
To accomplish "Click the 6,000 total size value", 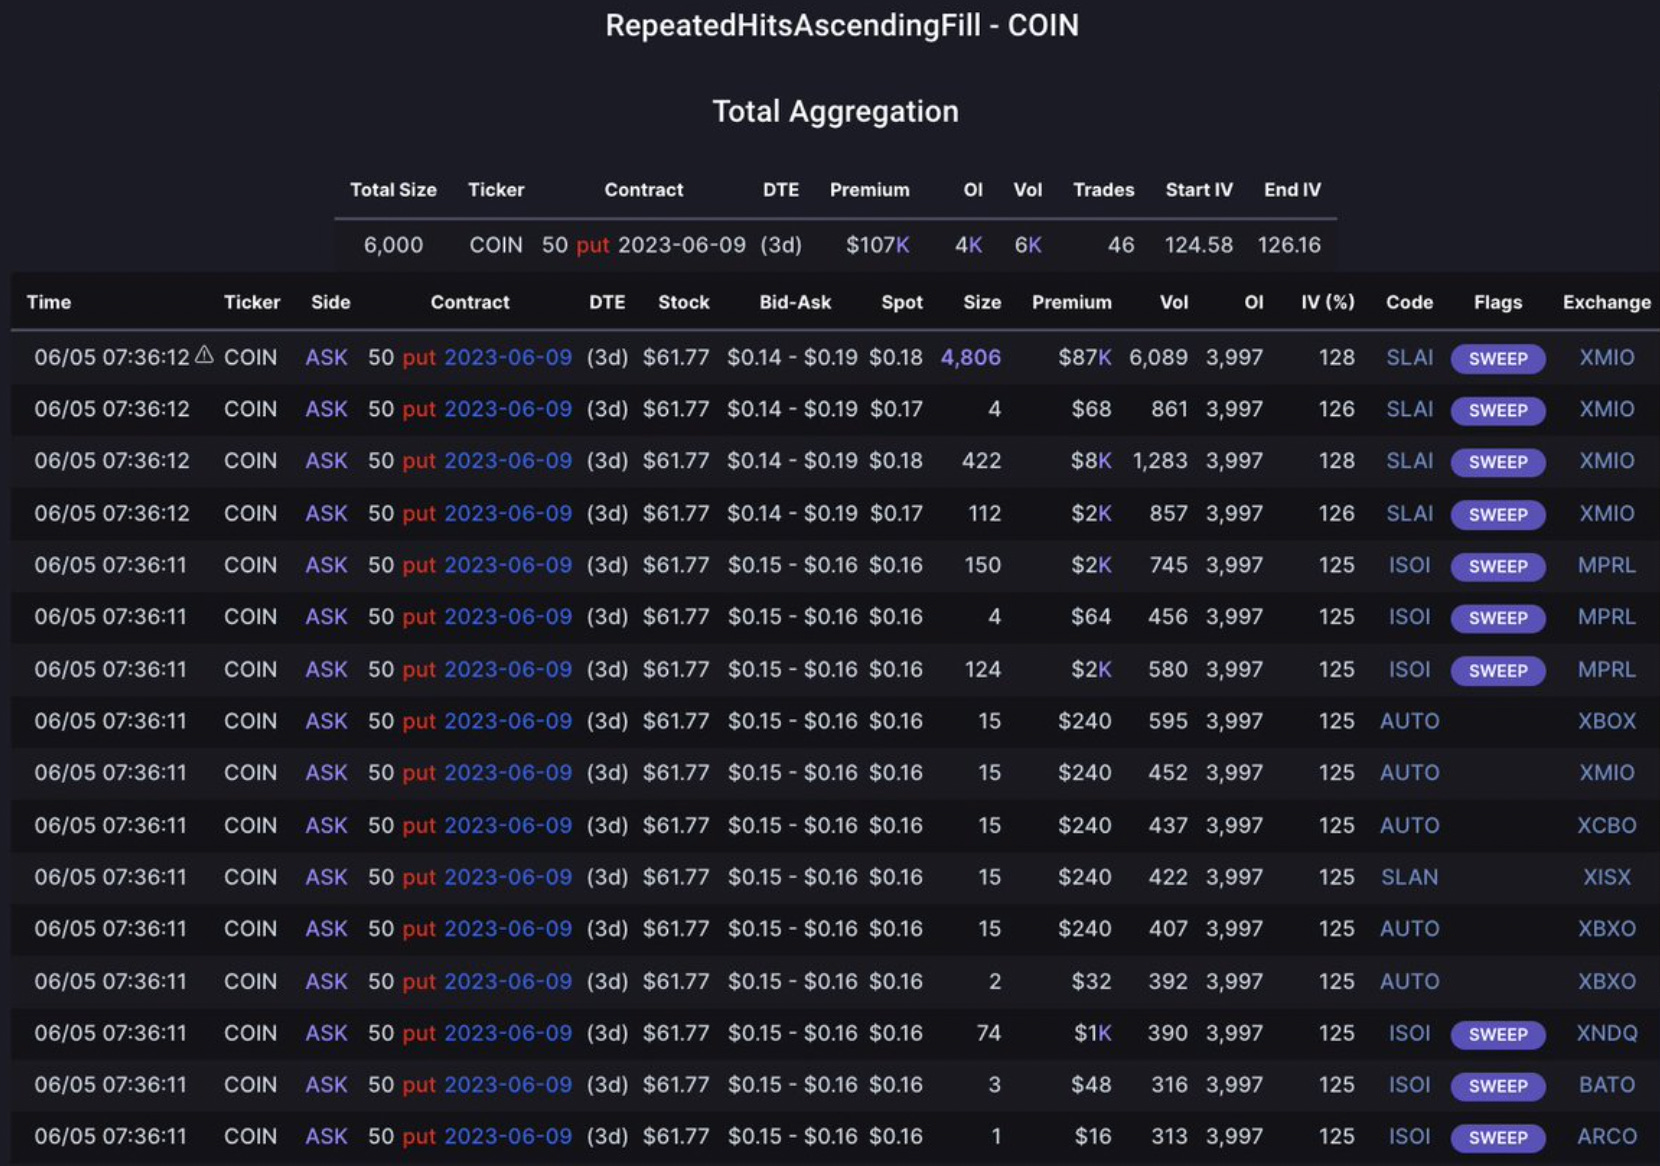I will coord(393,245).
